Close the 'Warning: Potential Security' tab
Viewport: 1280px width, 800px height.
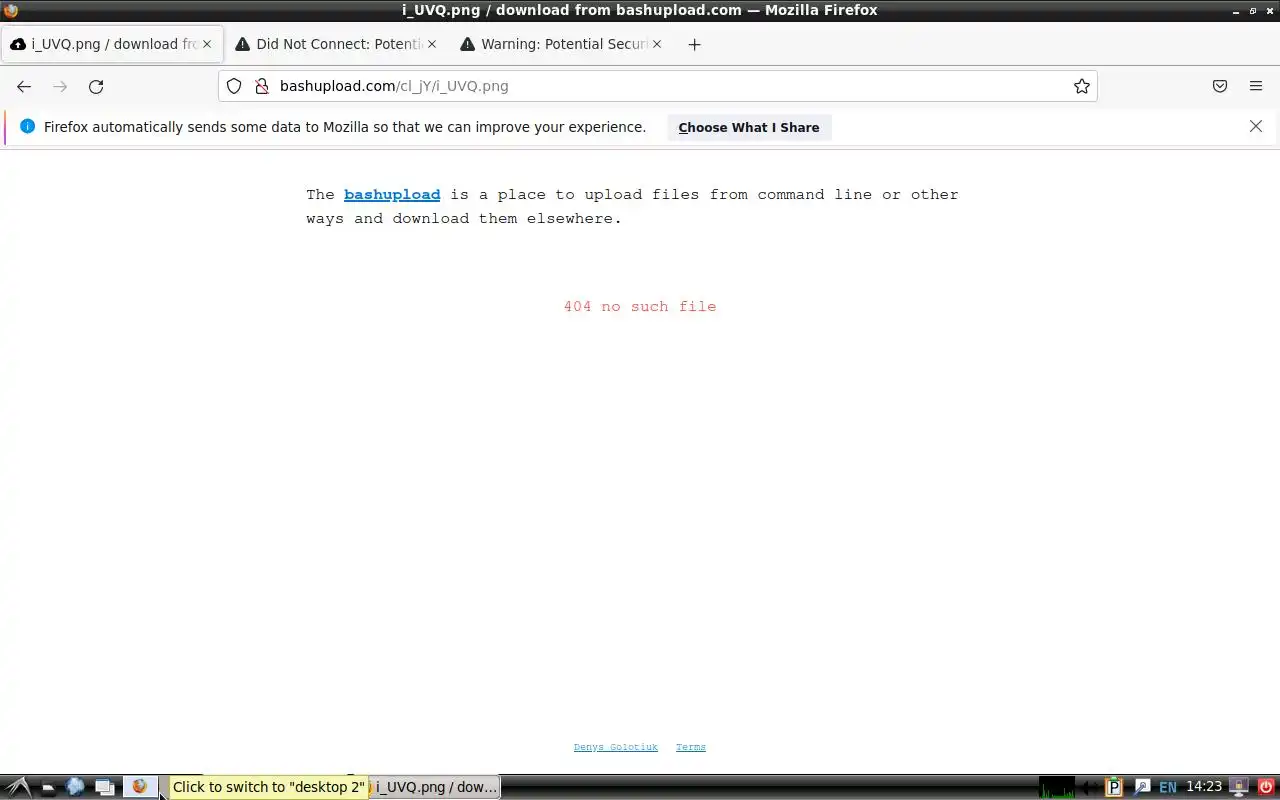click(657, 44)
